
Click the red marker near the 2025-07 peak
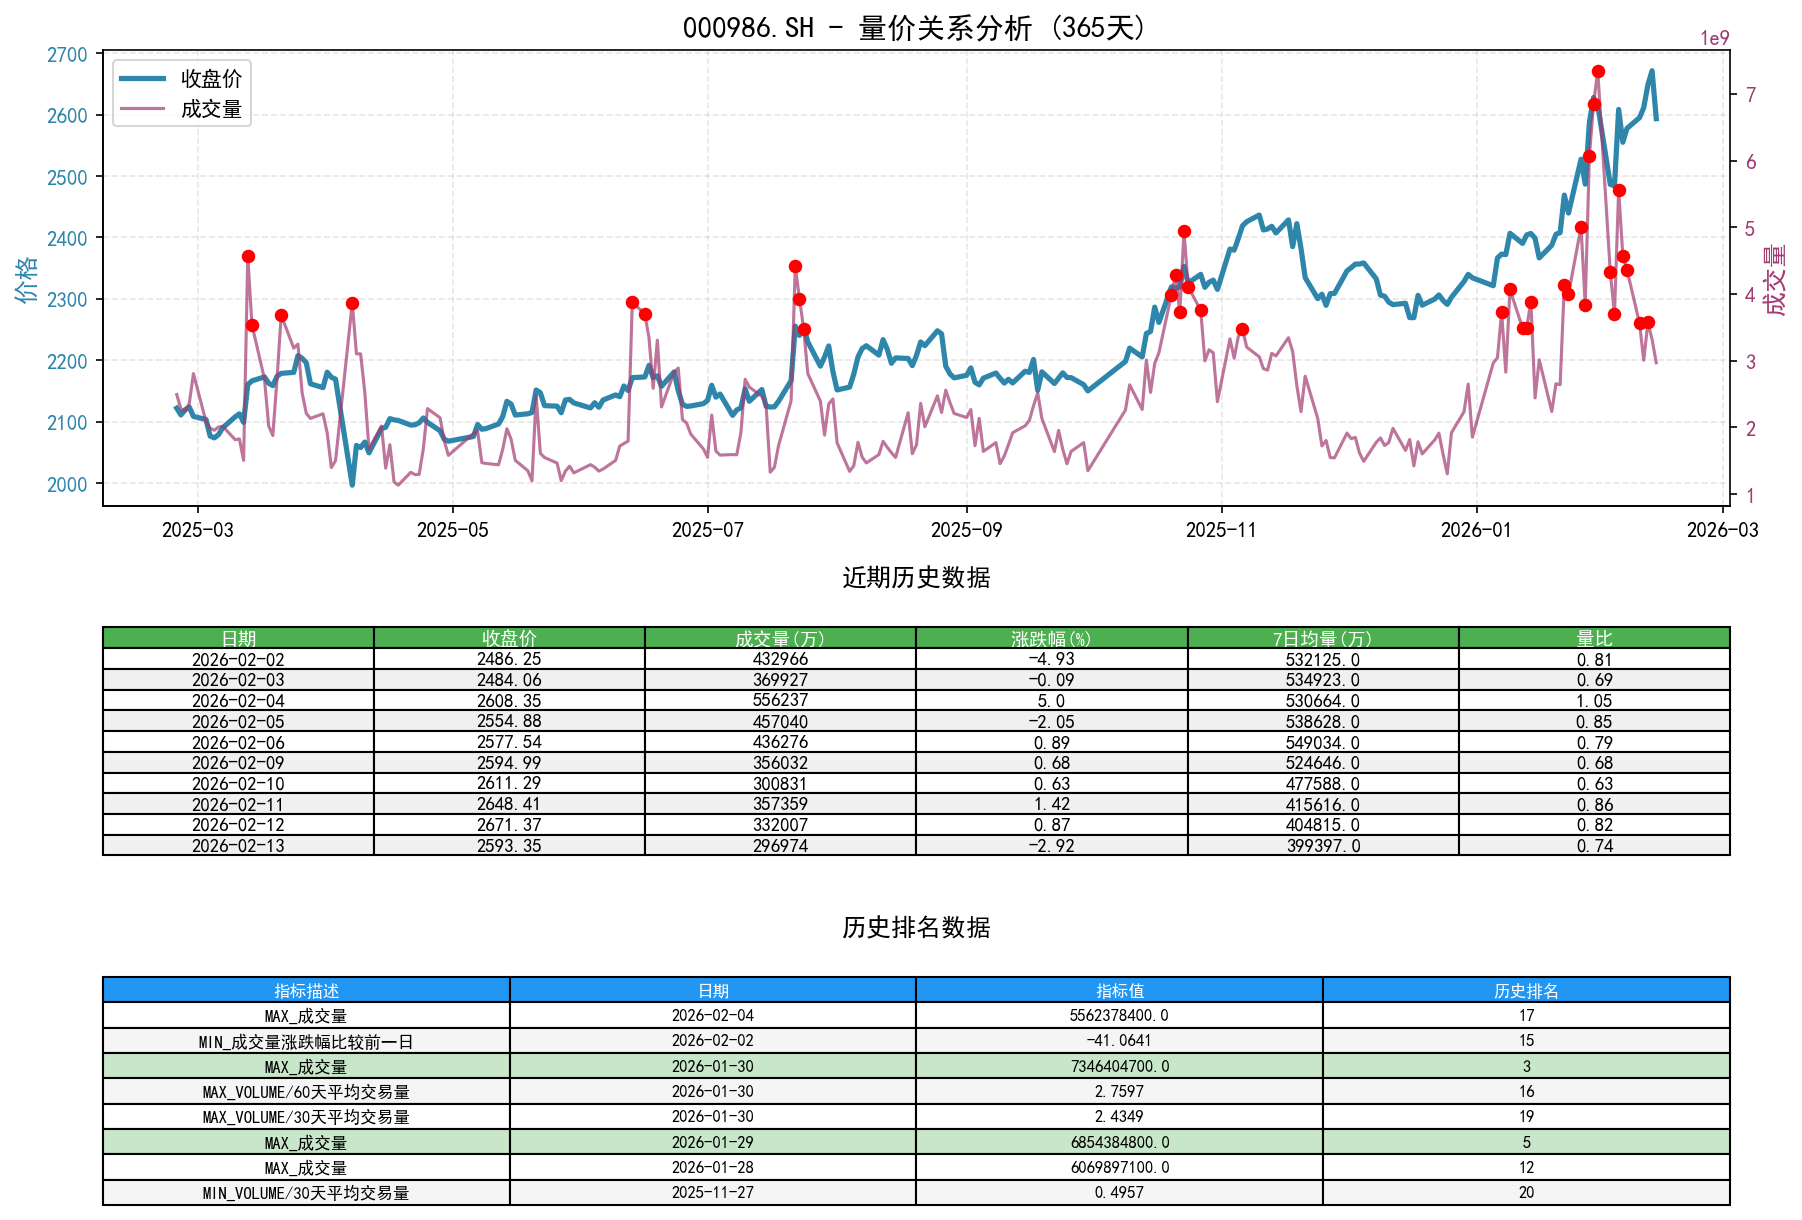point(795,266)
